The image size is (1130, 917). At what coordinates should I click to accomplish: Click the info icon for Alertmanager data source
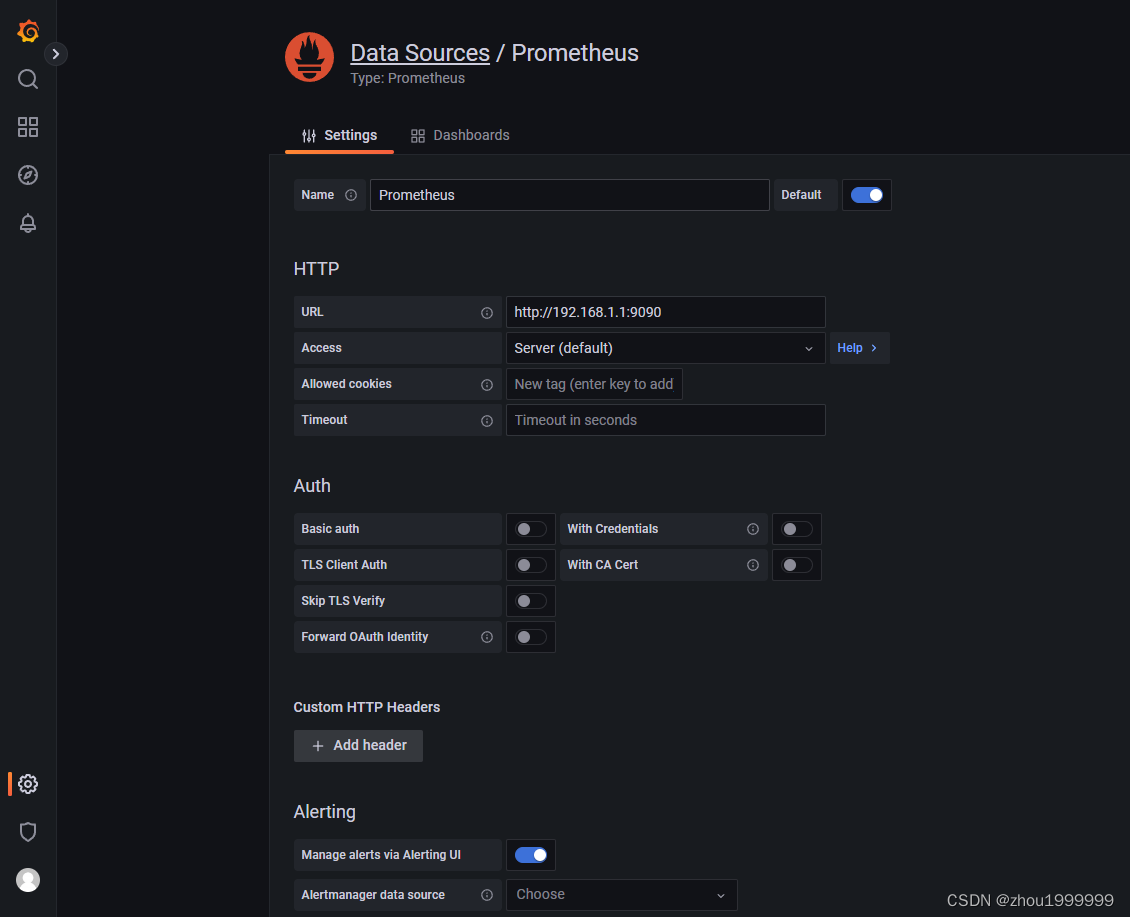pyautogui.click(x=487, y=895)
